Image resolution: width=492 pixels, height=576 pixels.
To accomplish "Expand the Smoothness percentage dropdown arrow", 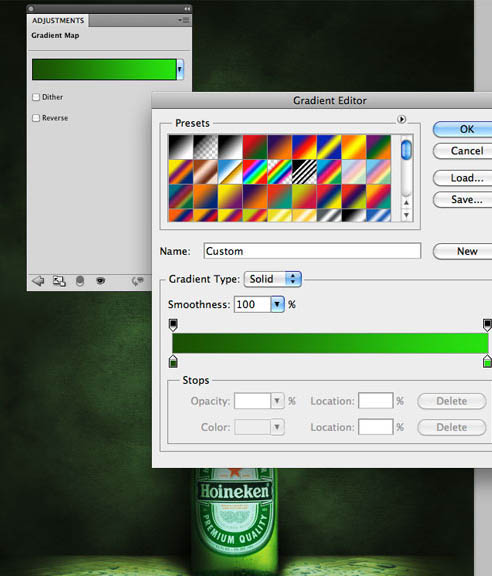I will (x=277, y=304).
